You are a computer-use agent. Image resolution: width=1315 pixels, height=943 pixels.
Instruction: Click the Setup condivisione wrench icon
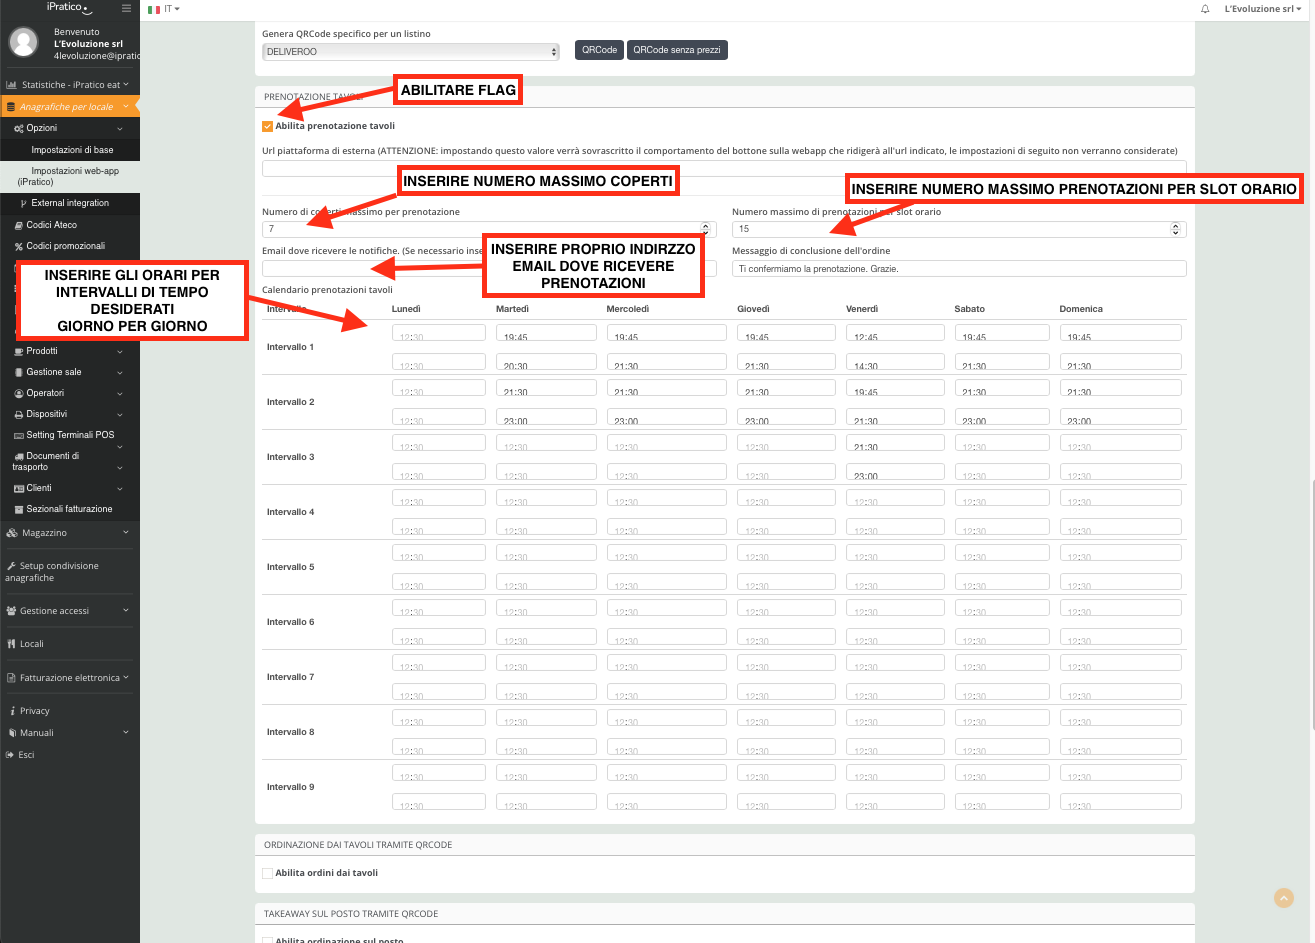click(x=12, y=566)
